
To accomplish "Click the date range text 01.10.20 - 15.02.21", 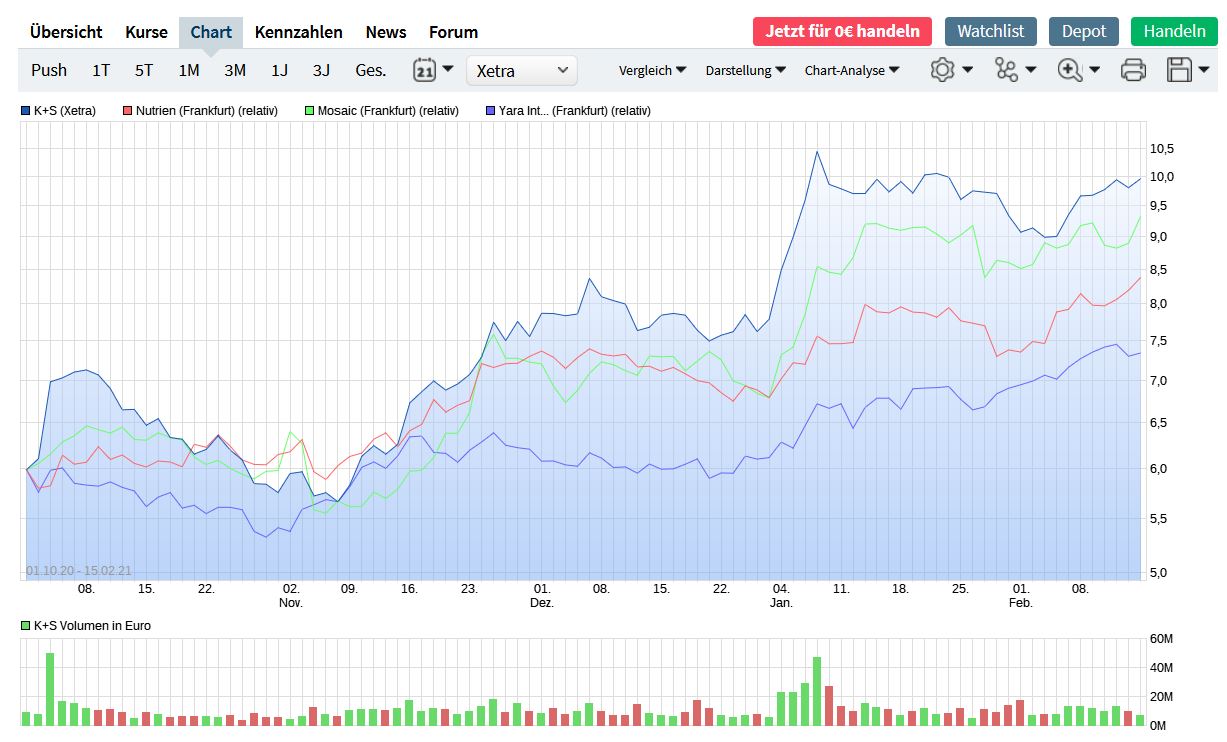I will [x=78, y=571].
